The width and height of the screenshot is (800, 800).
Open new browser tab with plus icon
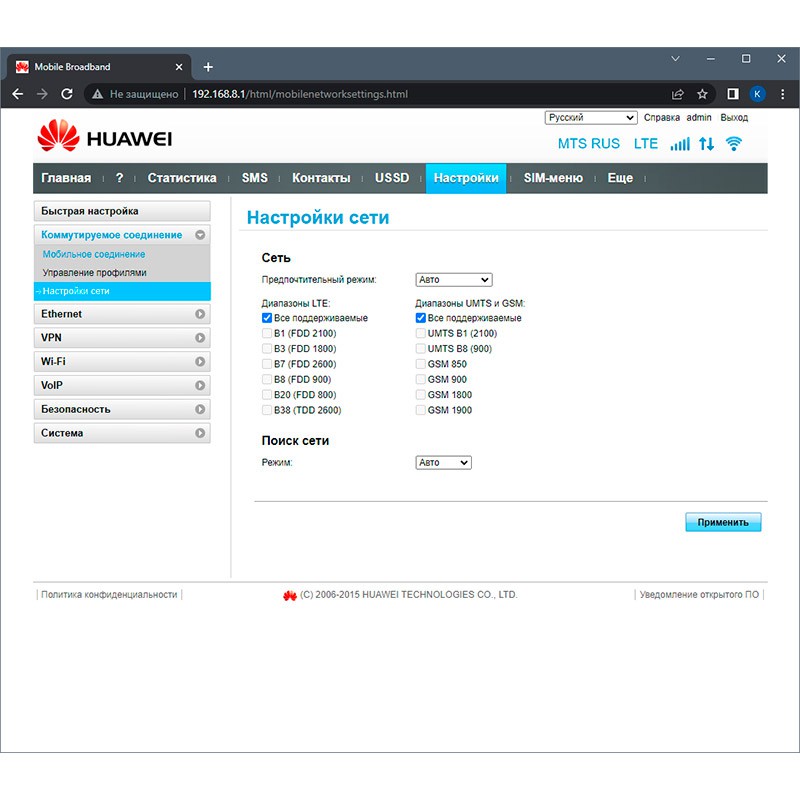(208, 67)
